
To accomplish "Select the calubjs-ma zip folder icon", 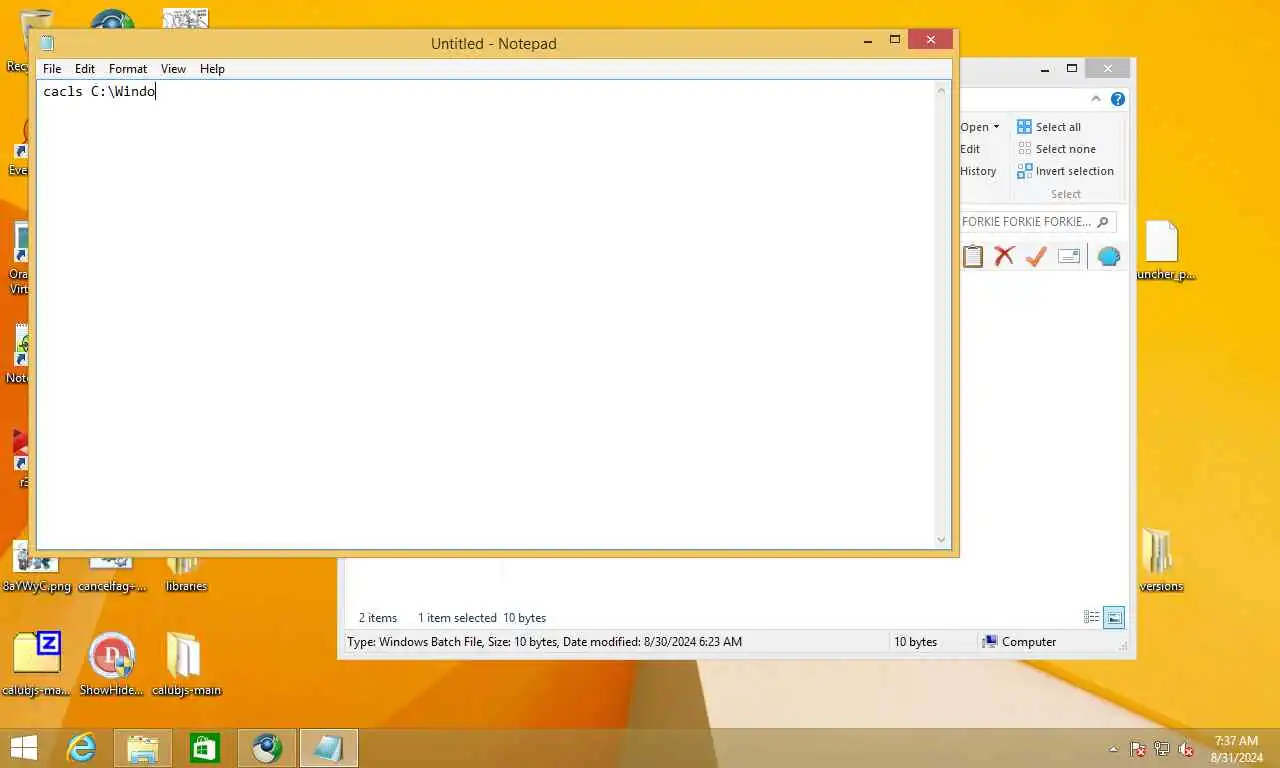I will 36,663.
